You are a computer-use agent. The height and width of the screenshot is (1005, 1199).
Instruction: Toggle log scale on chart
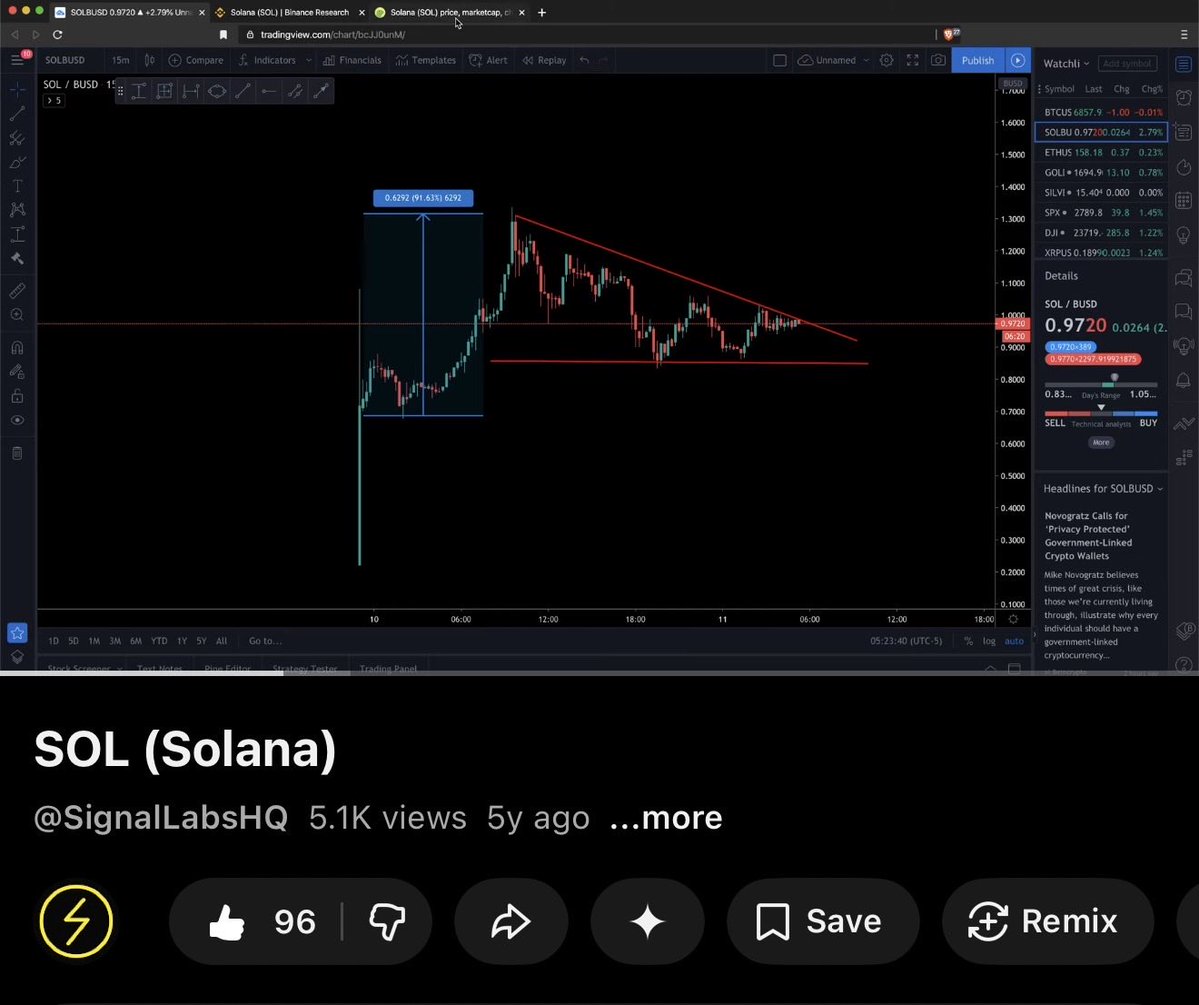click(989, 641)
